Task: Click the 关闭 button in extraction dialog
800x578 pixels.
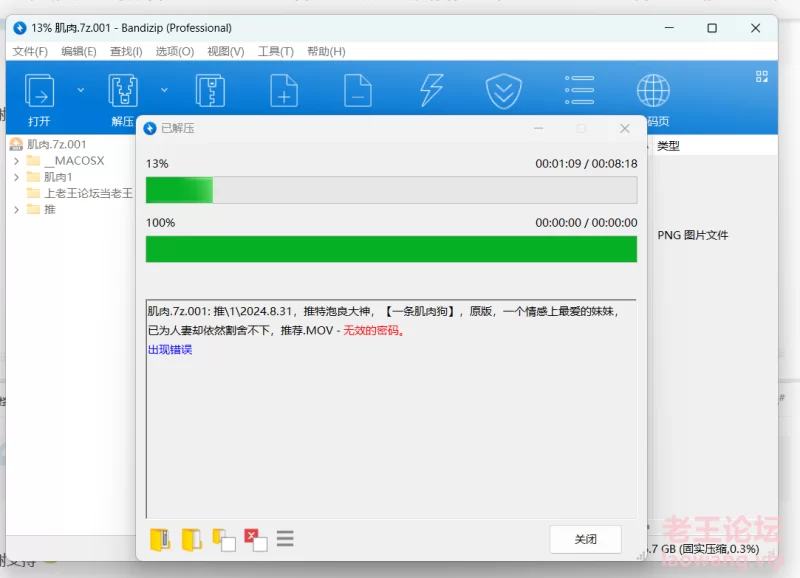Action: point(585,539)
